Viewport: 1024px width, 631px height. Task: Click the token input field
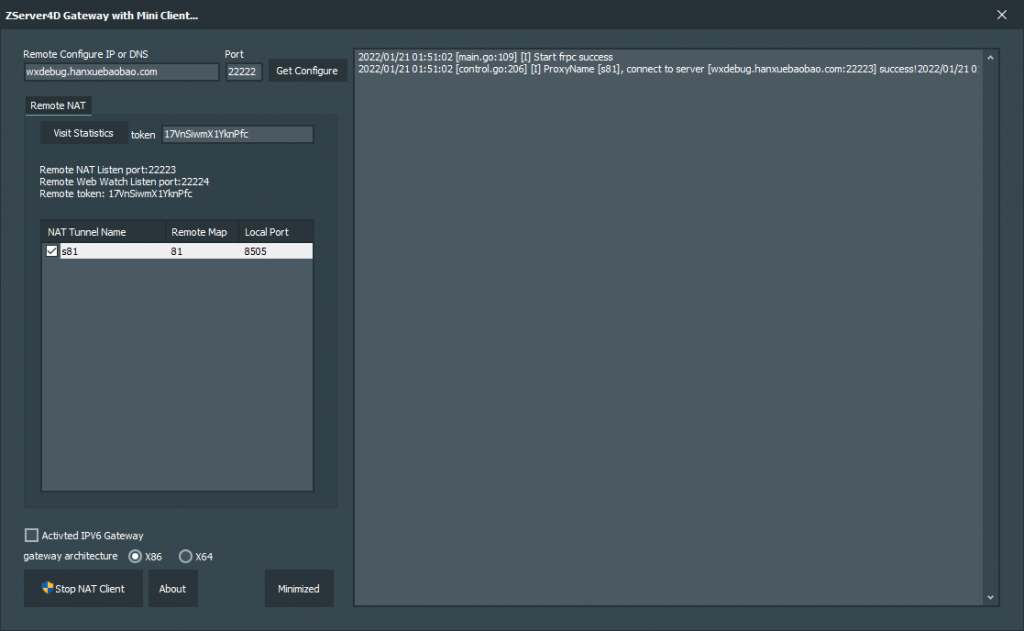(237, 134)
